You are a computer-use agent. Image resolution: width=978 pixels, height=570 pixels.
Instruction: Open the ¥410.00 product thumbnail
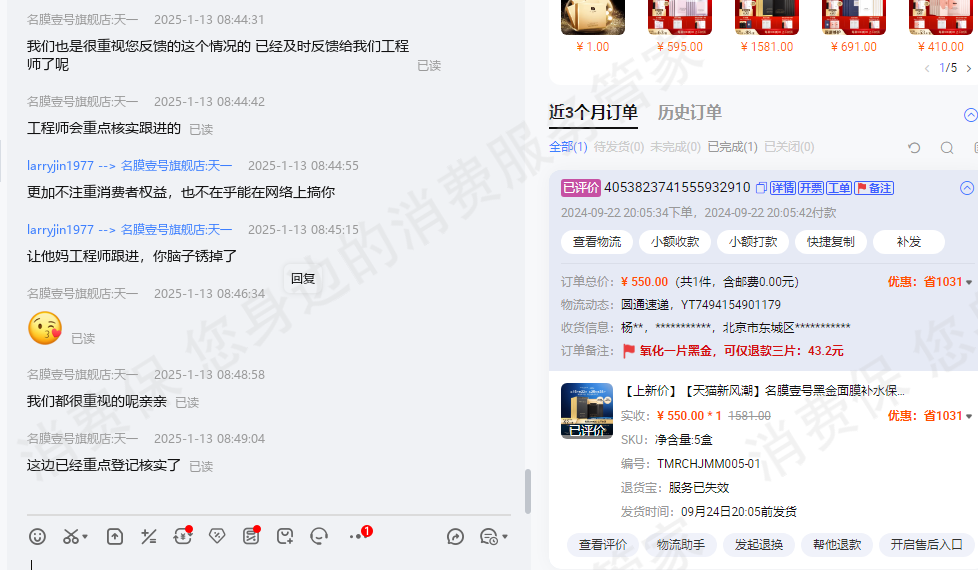941,17
